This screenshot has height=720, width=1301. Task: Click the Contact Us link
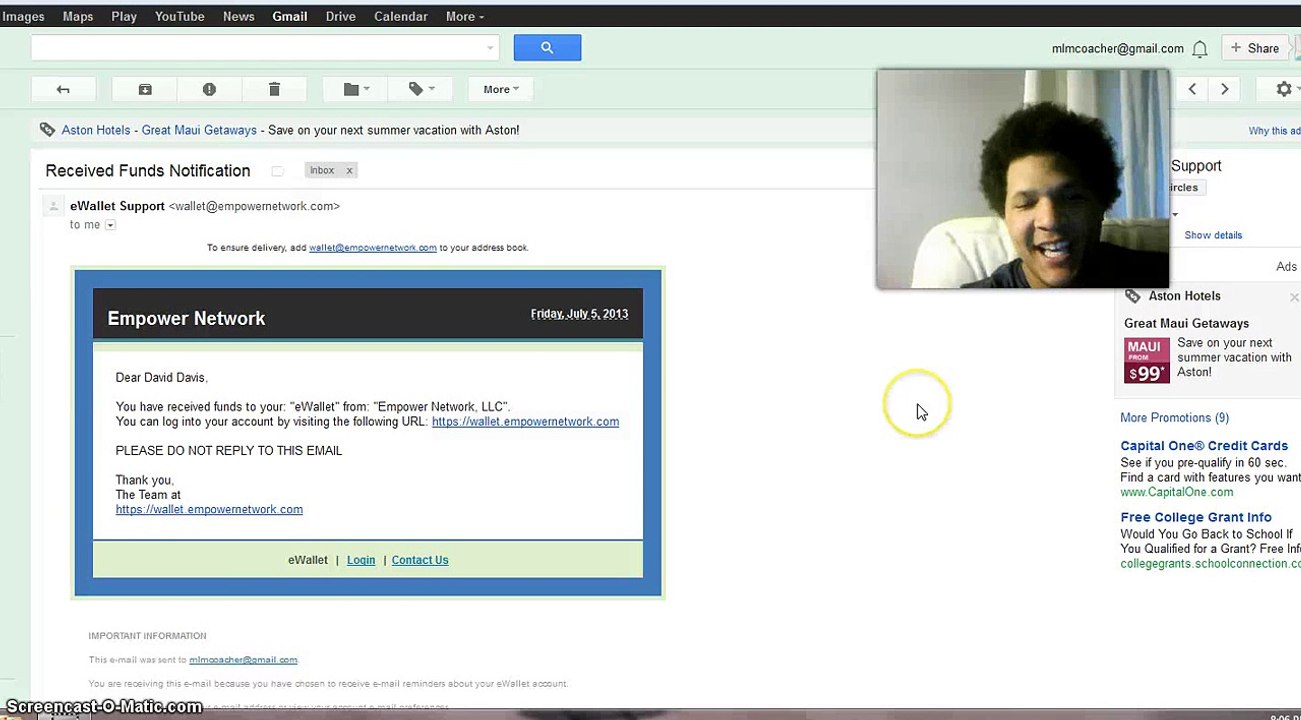[420, 560]
